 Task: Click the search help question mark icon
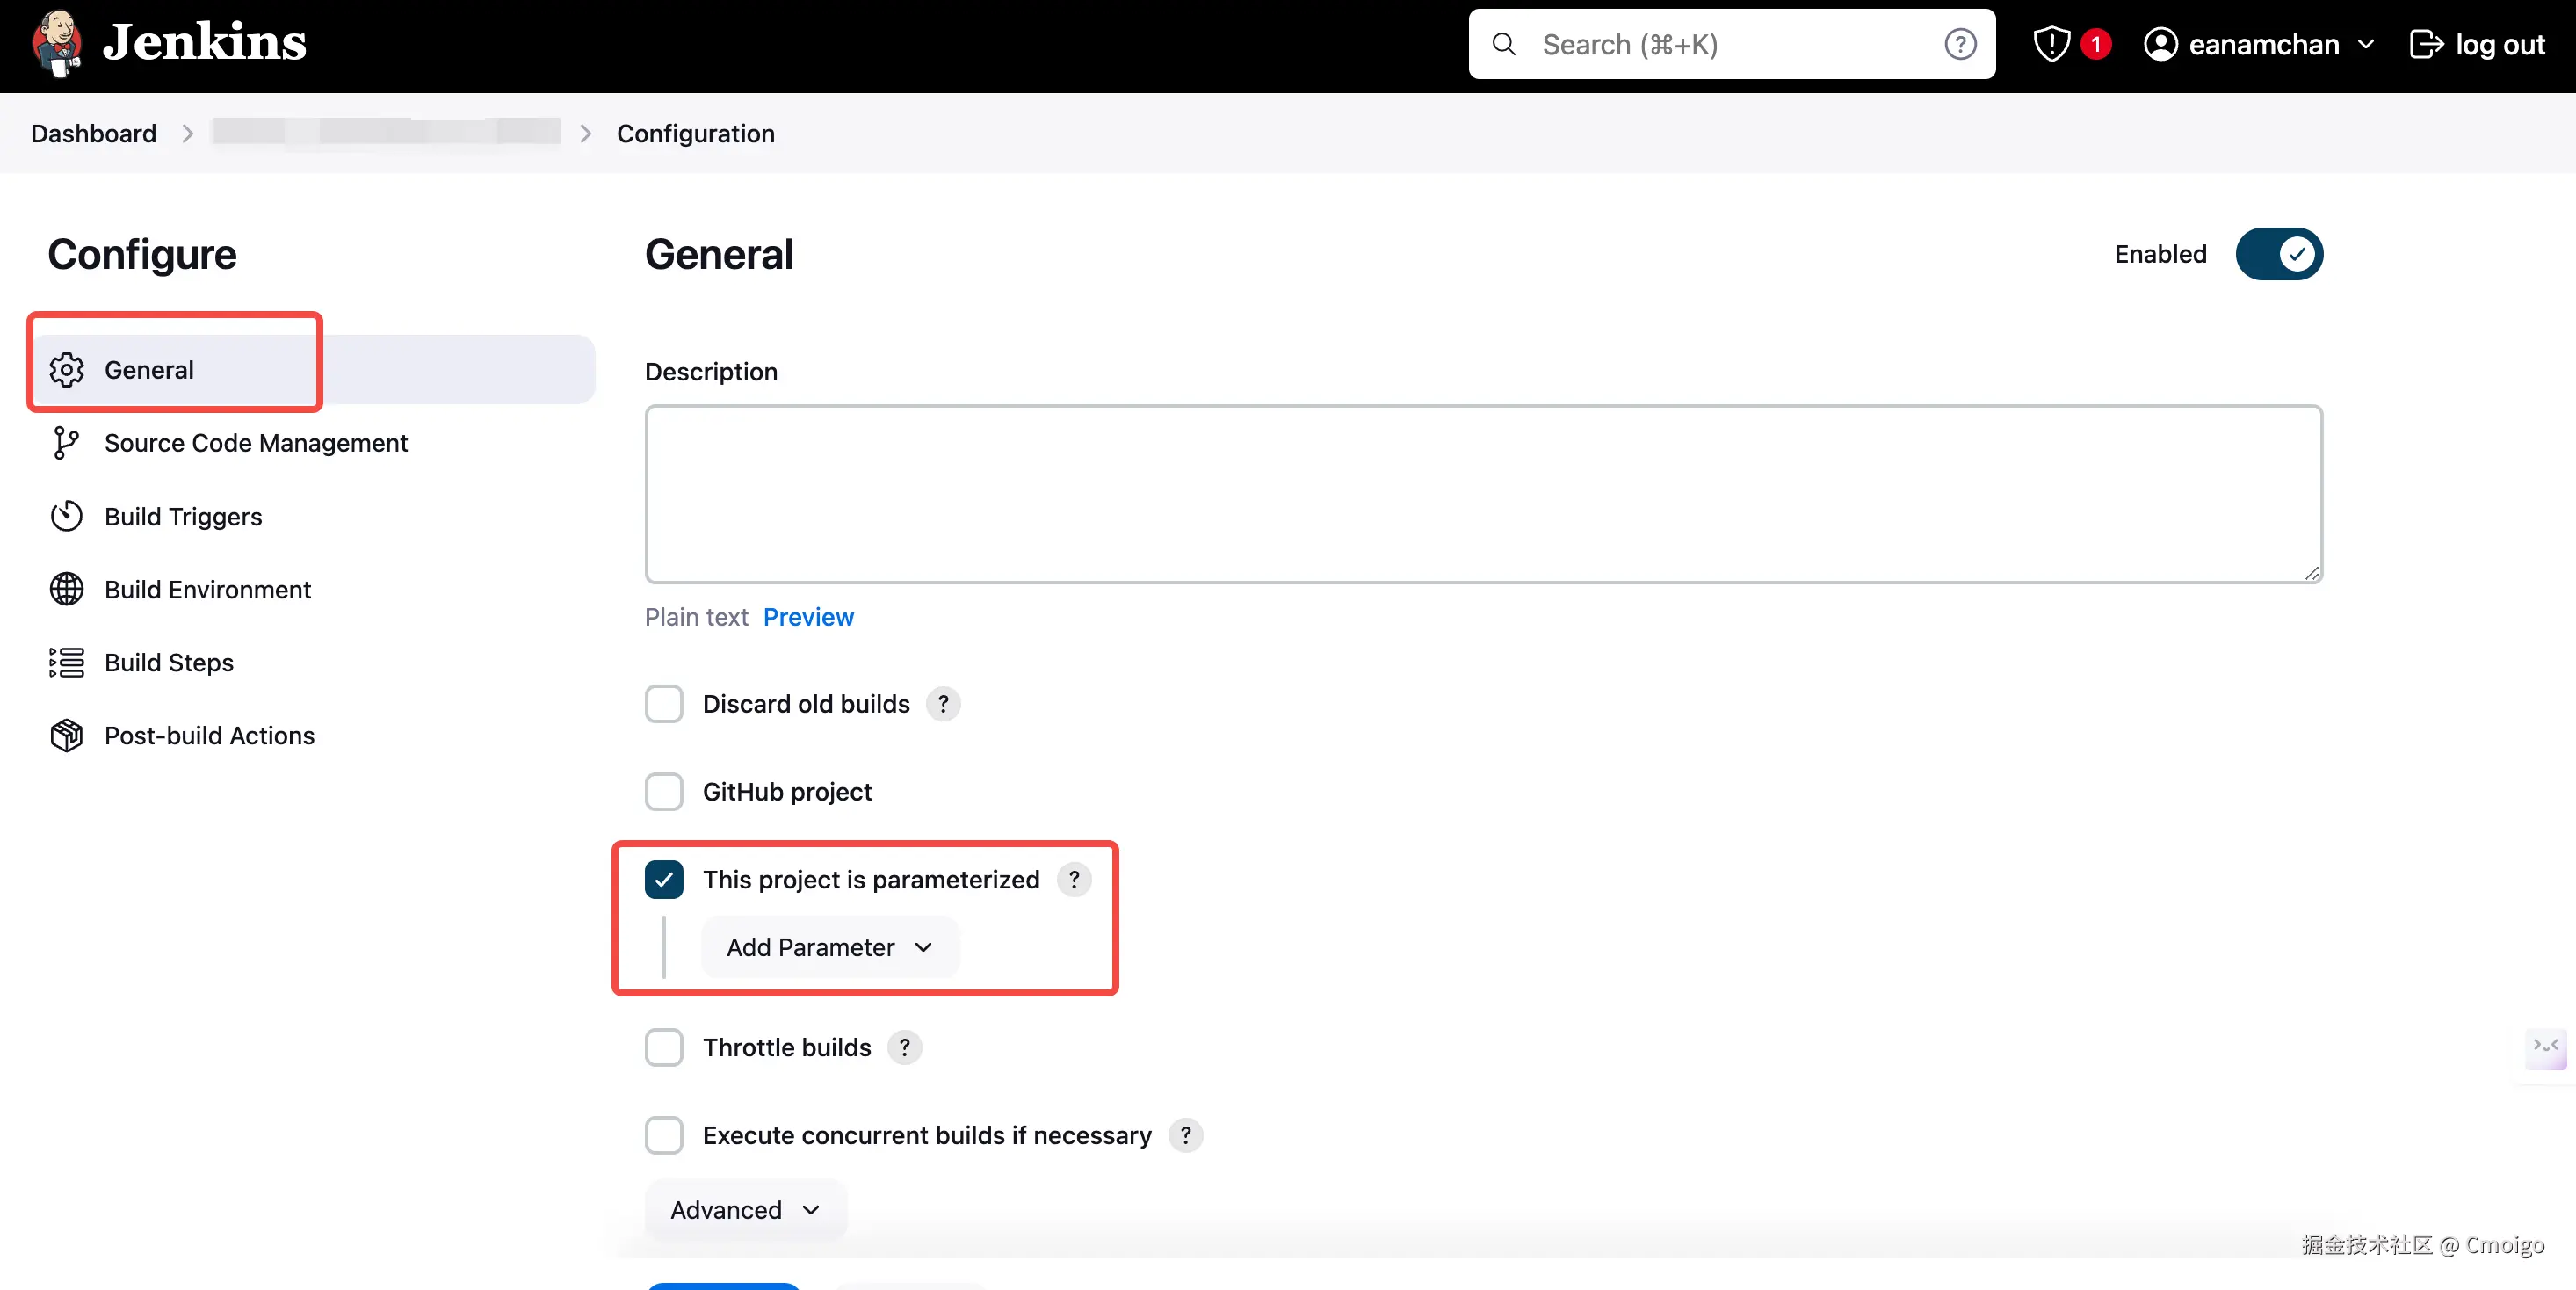1959,44
